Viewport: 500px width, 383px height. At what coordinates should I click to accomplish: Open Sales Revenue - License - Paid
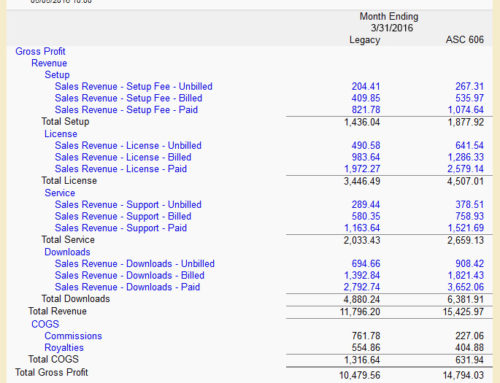point(121,169)
